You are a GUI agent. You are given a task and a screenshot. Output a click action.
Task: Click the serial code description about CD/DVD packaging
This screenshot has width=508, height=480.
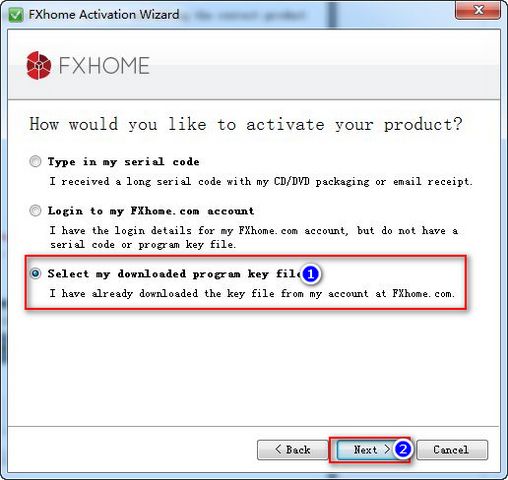261,182
